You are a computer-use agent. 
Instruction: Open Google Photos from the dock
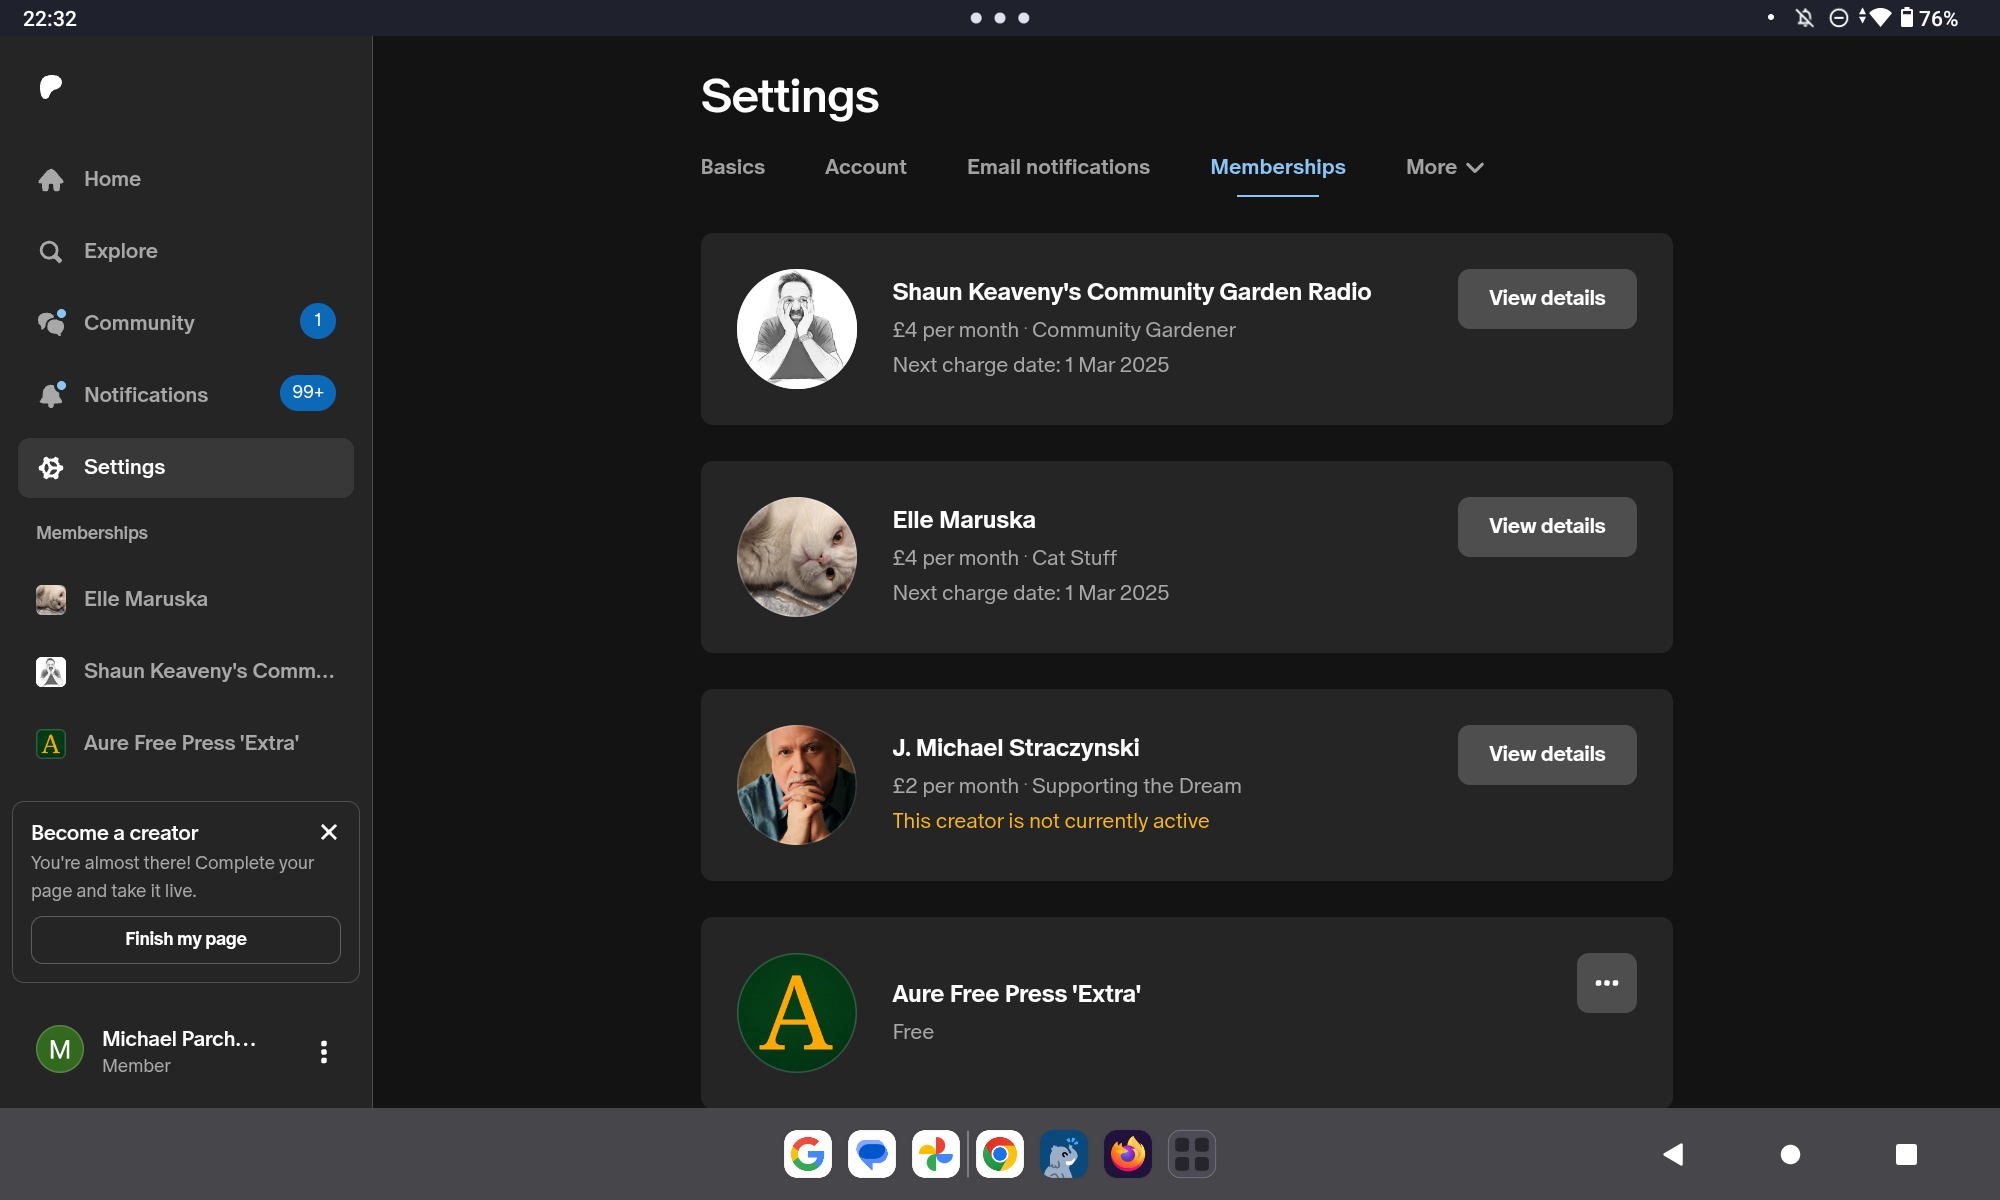pyautogui.click(x=935, y=1154)
